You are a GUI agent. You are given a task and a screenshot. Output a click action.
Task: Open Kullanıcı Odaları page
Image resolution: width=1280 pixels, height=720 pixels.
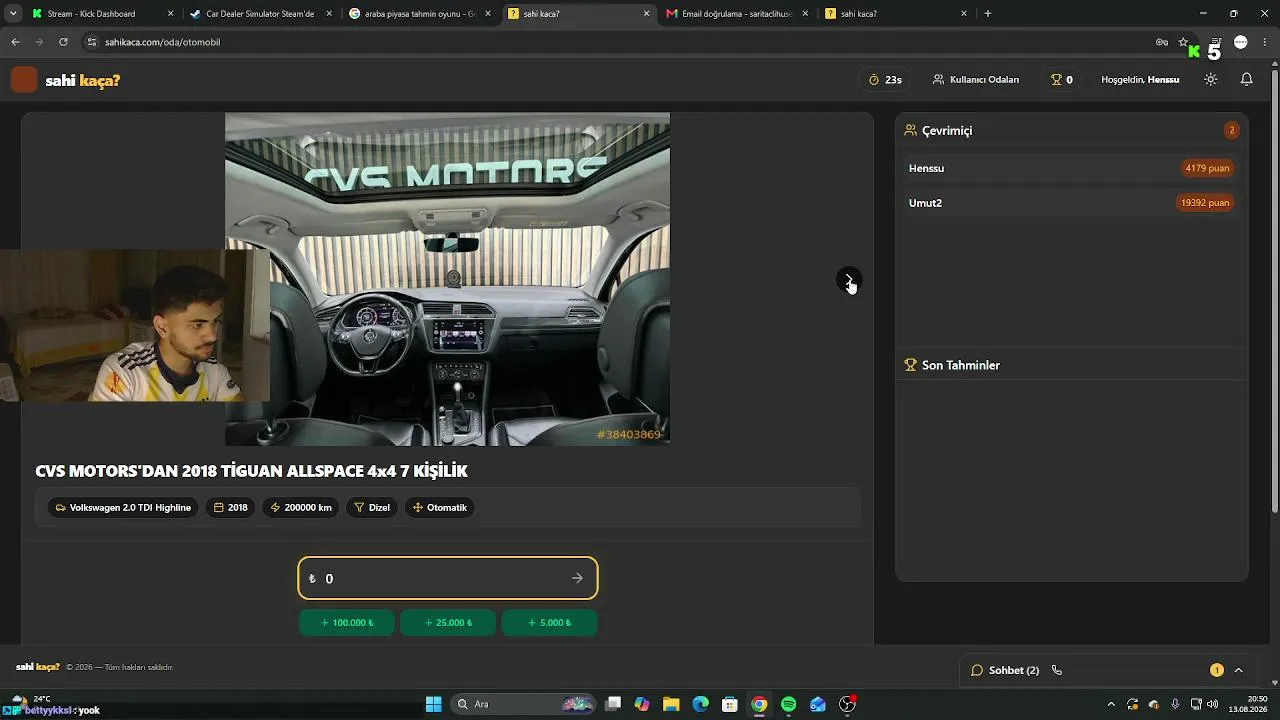coord(976,80)
